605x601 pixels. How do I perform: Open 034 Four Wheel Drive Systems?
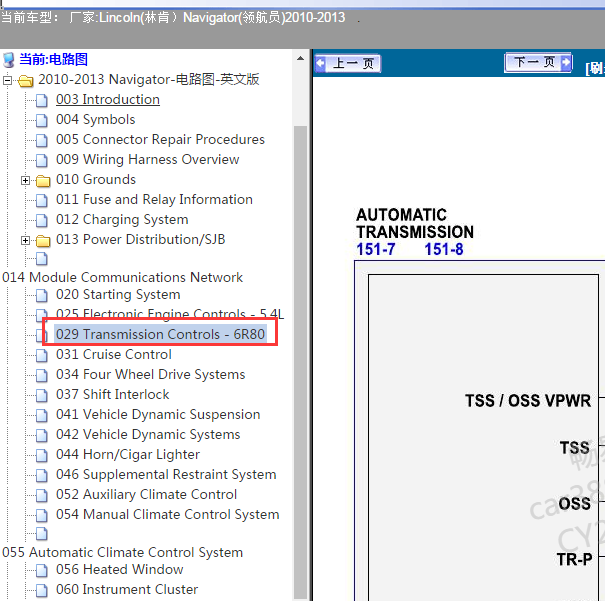pos(150,375)
